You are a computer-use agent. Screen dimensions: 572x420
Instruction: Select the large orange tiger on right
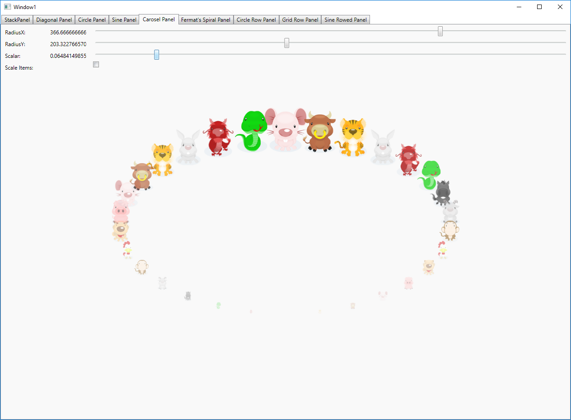[x=352, y=136]
